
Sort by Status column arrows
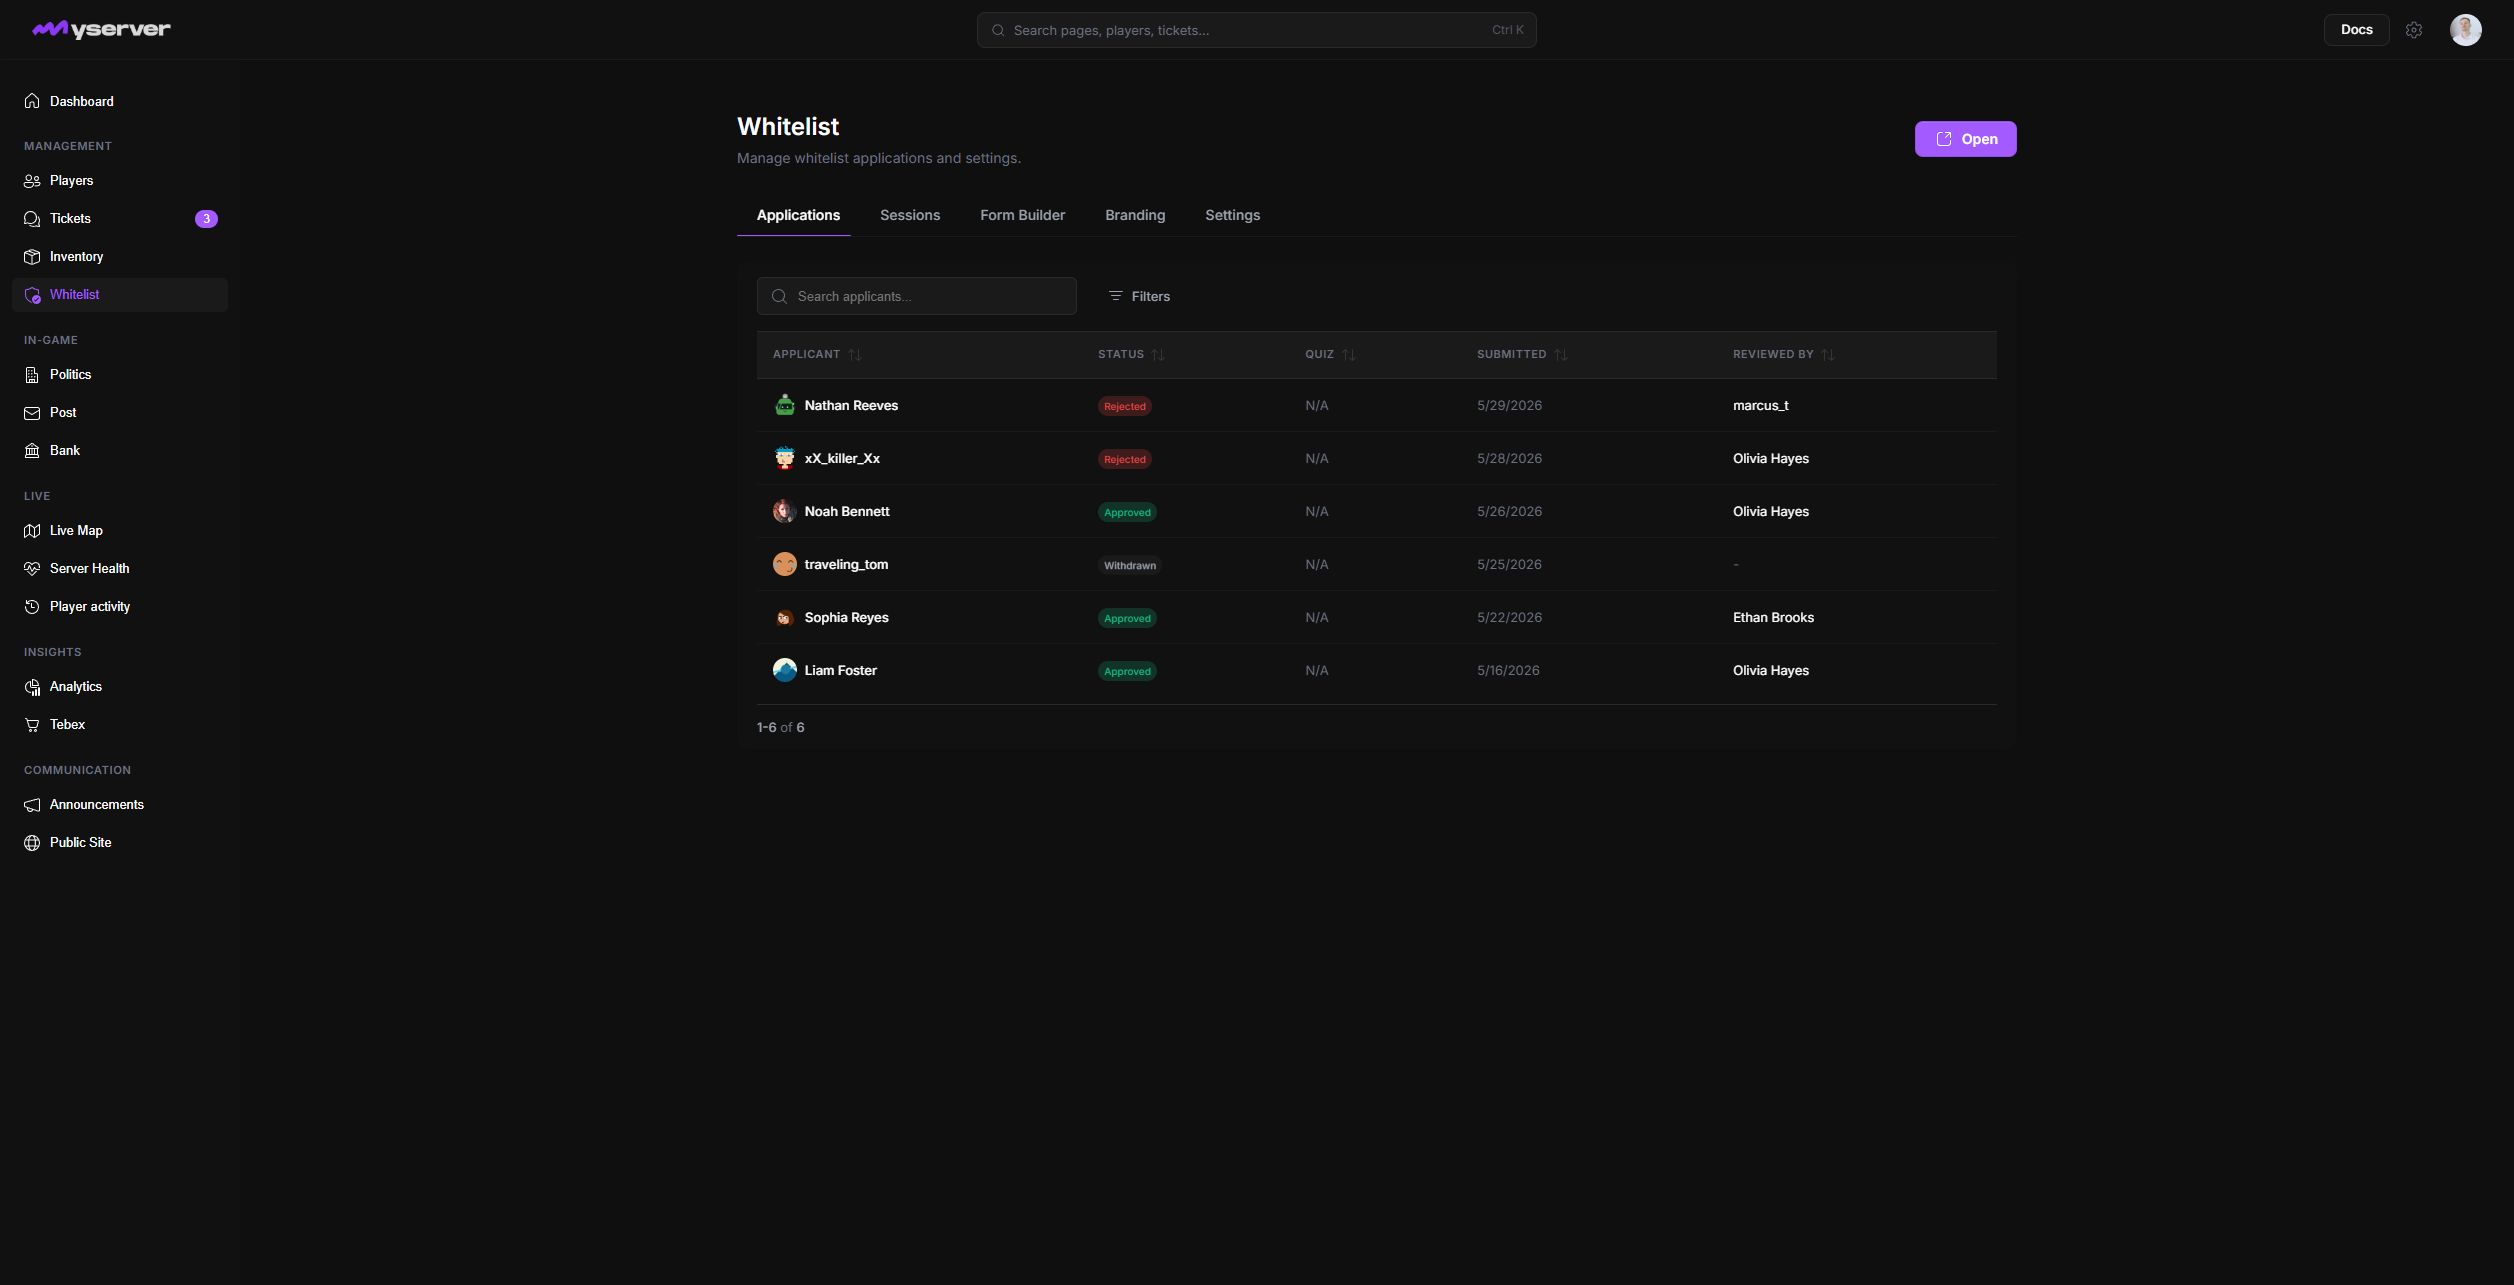click(1158, 355)
